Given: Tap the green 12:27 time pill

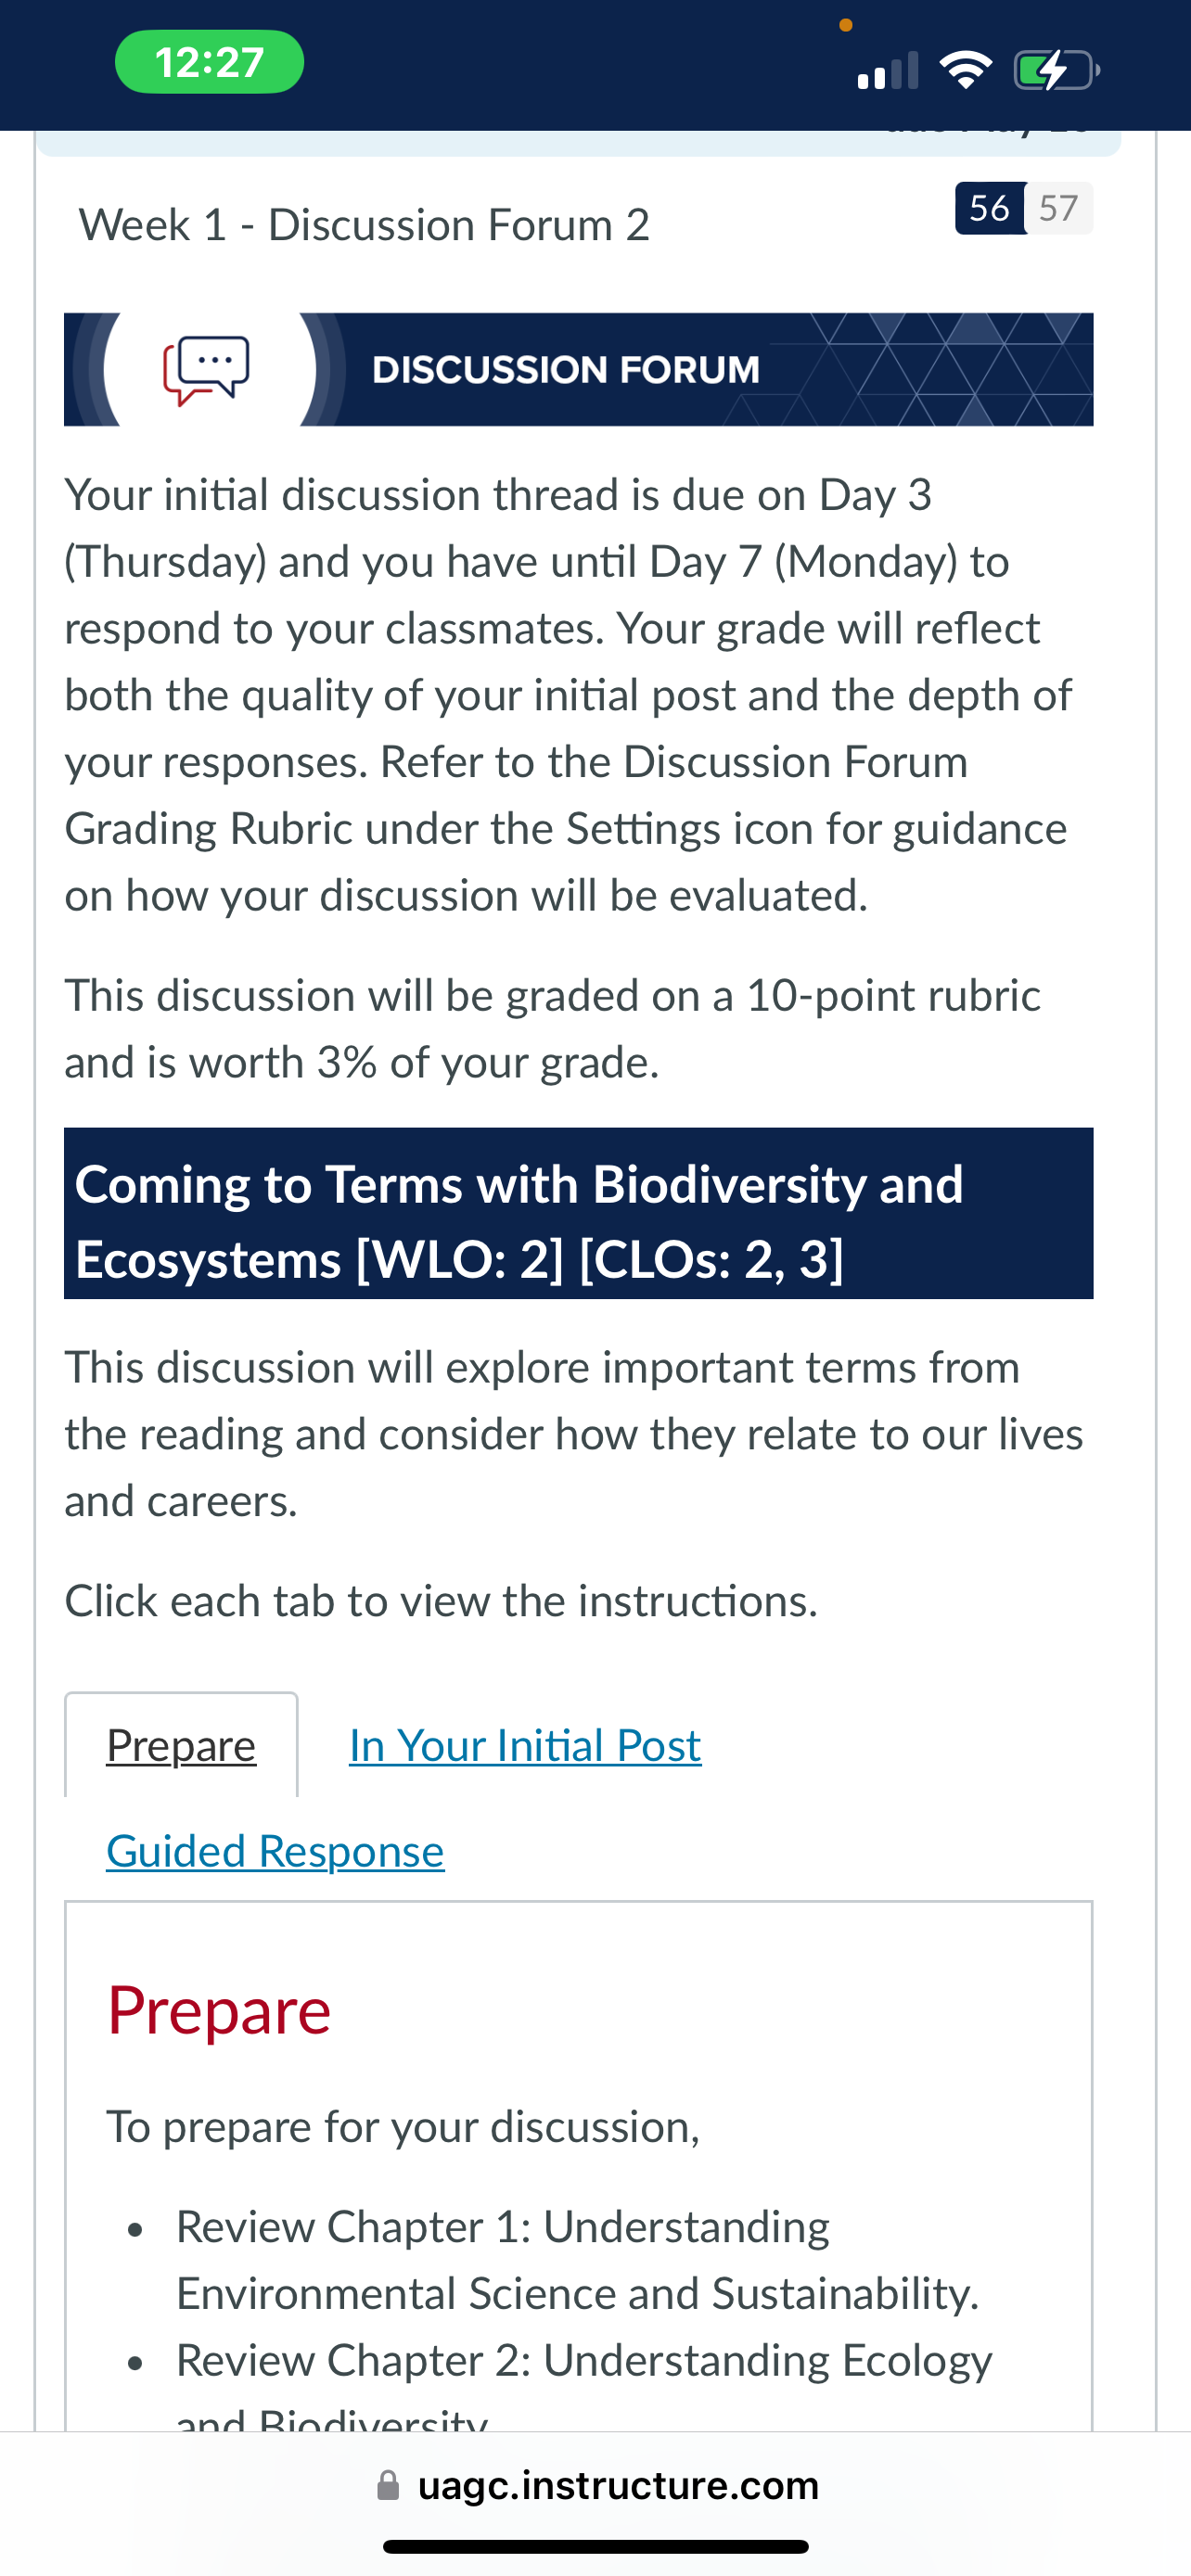Looking at the screenshot, I should point(210,62).
